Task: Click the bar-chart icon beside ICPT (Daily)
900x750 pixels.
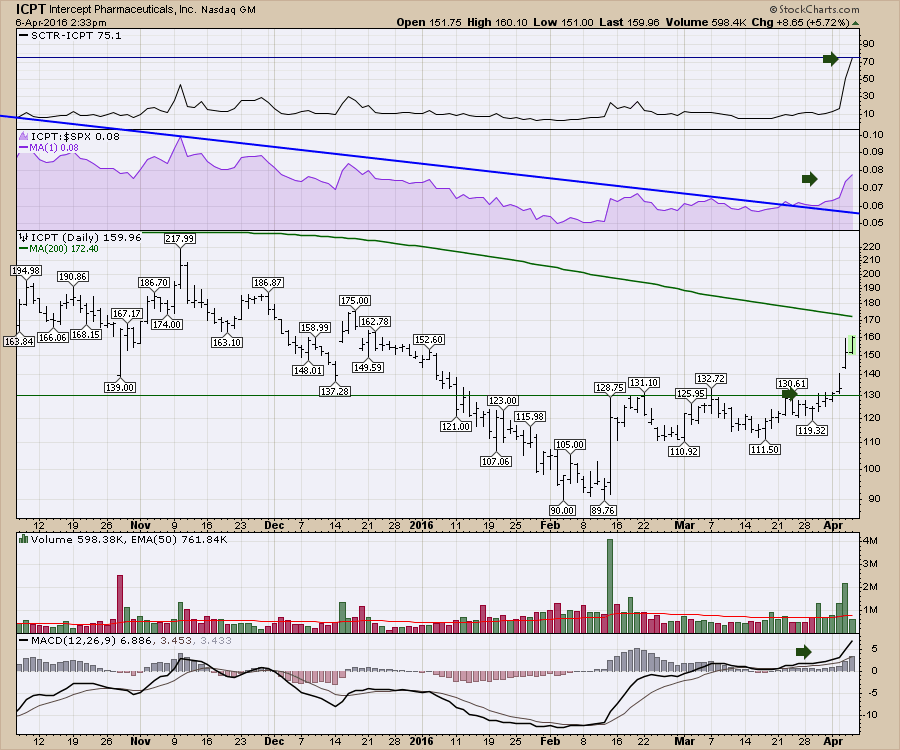Action: (24, 238)
